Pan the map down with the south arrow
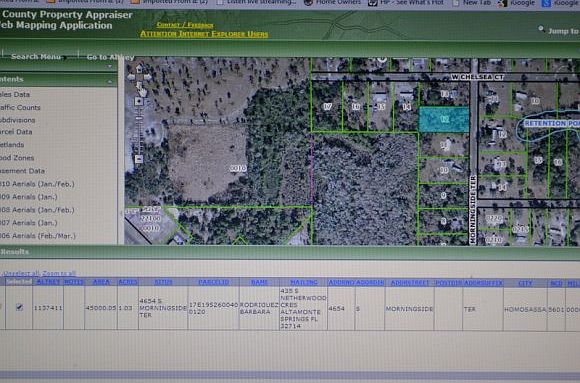 click(x=139, y=85)
